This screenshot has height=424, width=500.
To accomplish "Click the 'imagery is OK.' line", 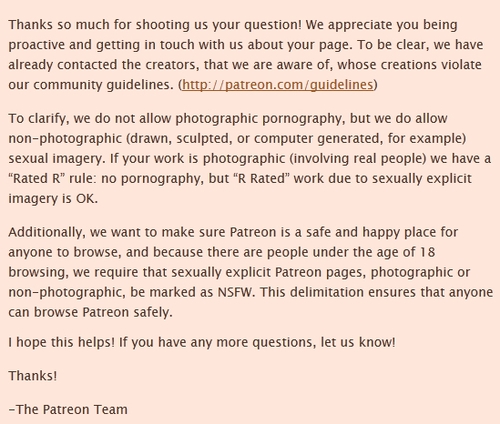I will click(x=53, y=199).
